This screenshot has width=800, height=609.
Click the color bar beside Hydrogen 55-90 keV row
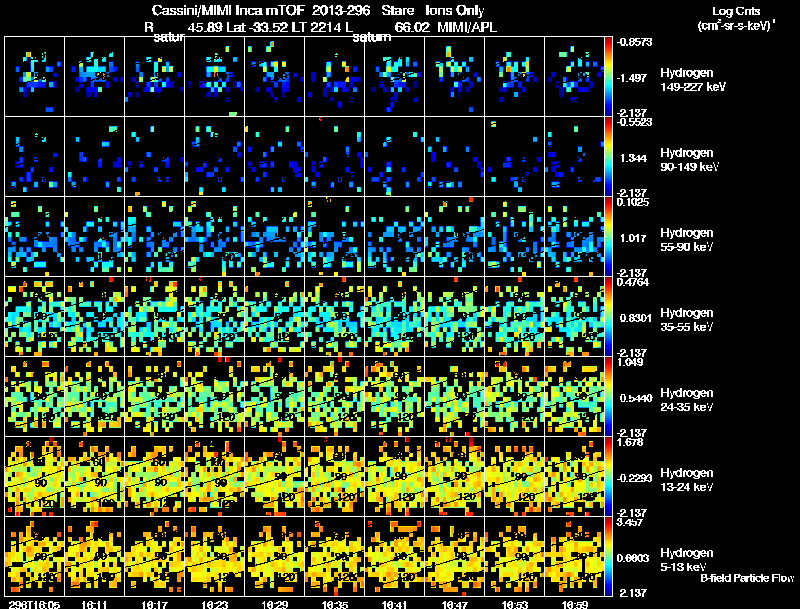coord(608,237)
